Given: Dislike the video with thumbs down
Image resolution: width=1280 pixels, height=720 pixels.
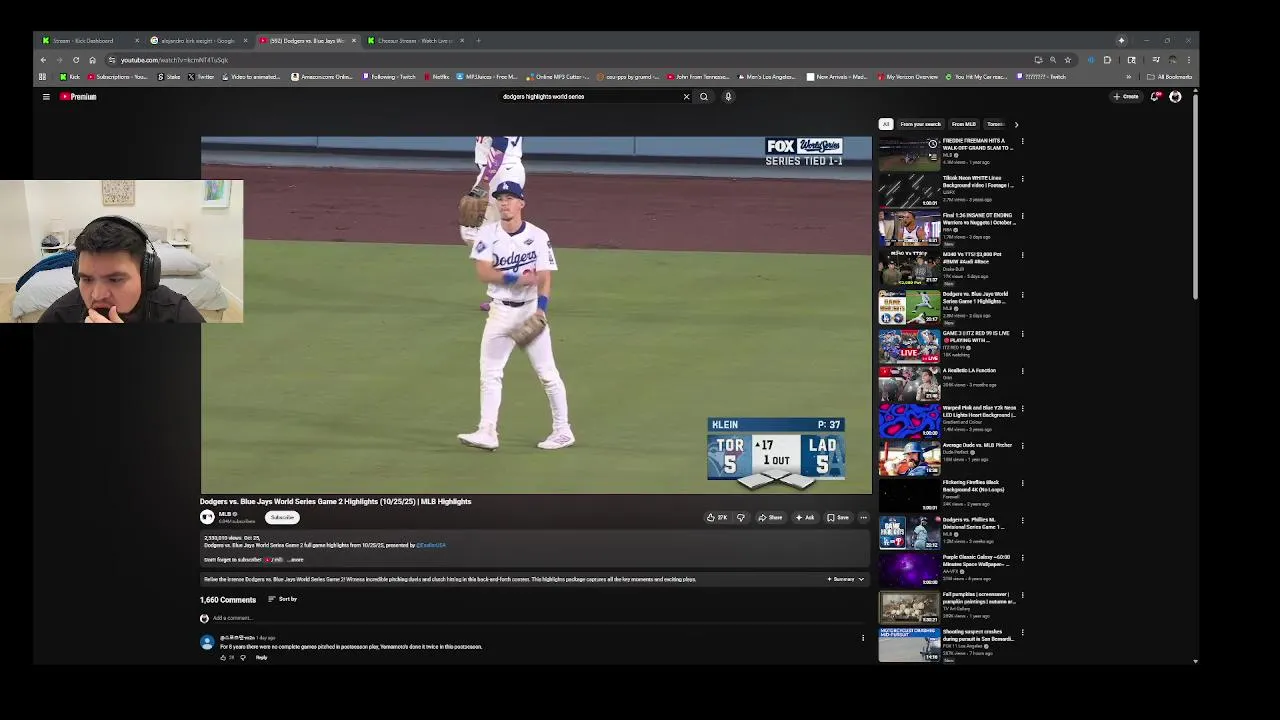Looking at the screenshot, I should coord(741,518).
